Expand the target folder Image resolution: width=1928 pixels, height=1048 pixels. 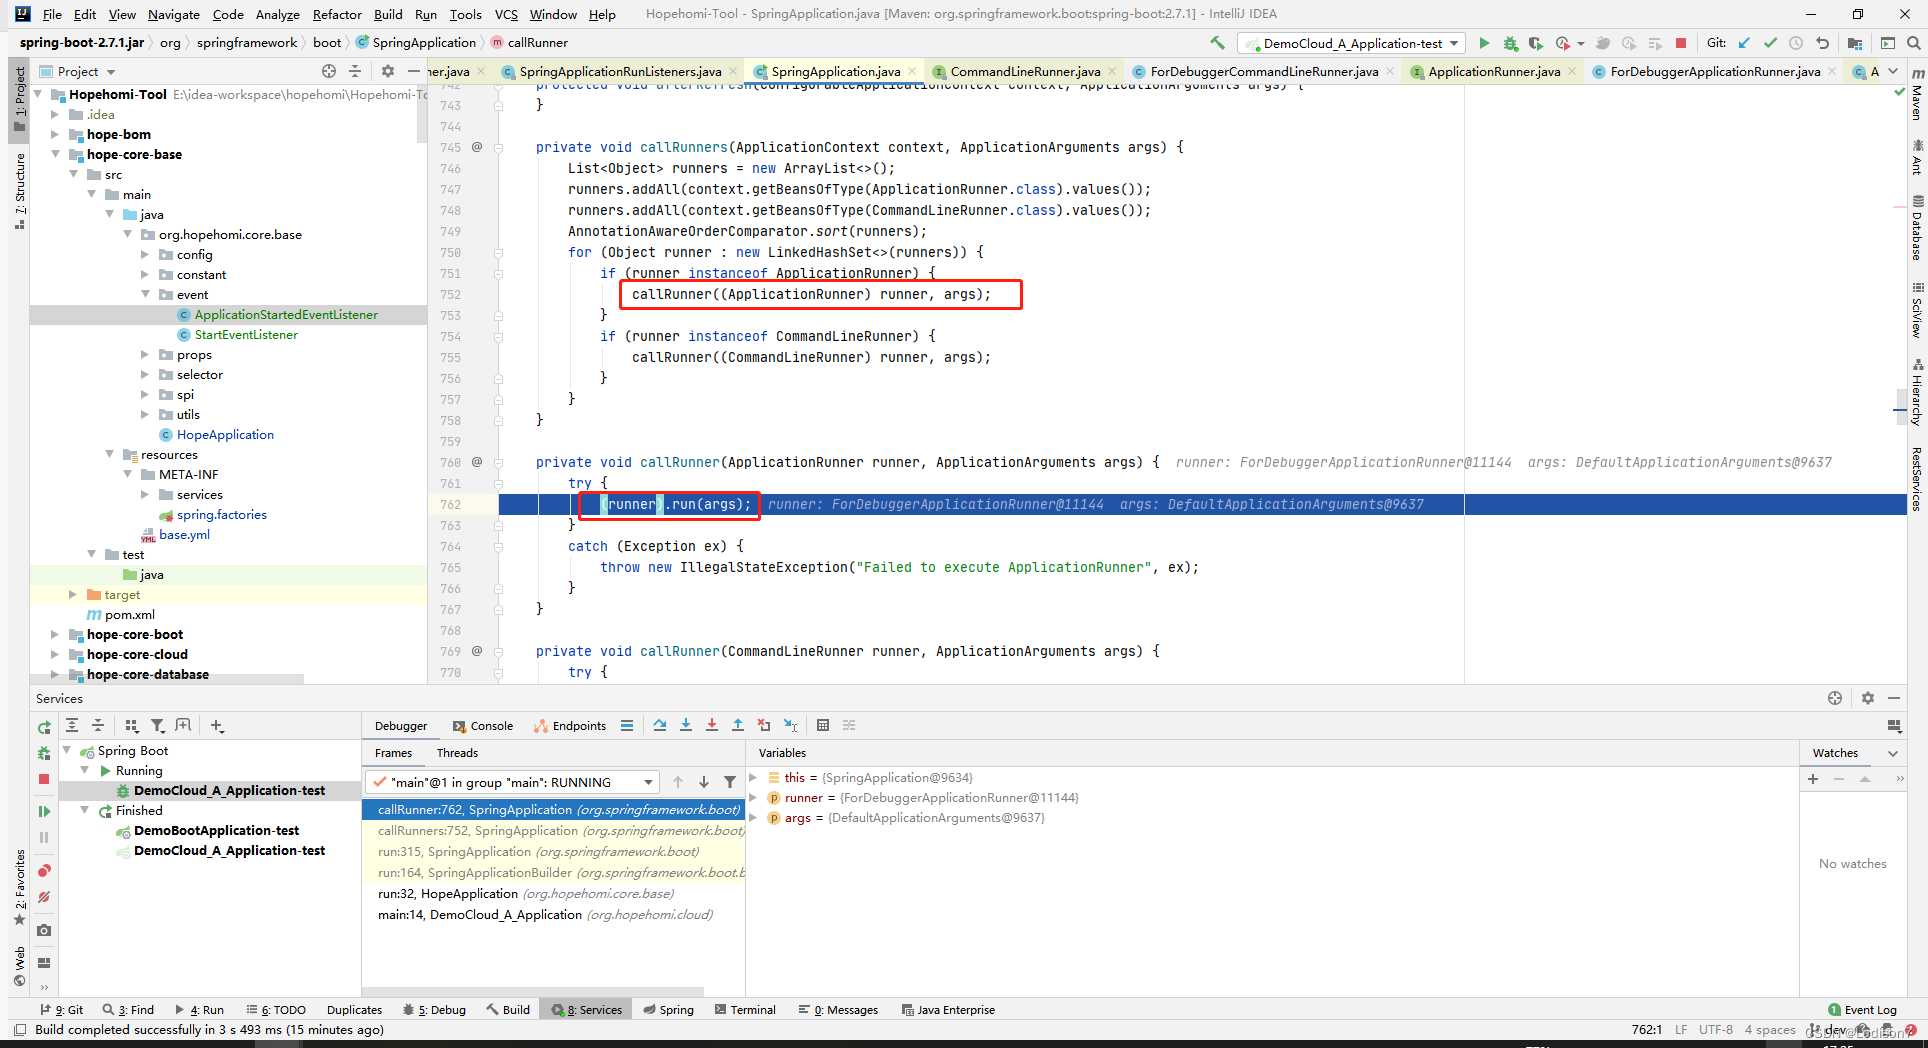(73, 594)
